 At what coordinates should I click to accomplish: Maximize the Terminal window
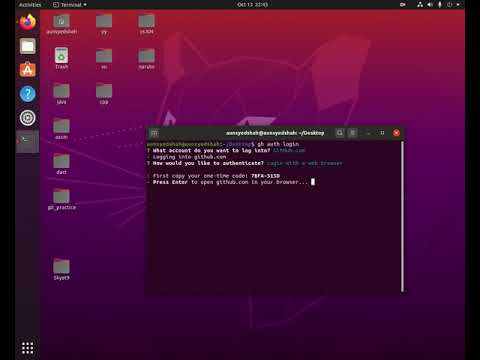[x=382, y=133]
